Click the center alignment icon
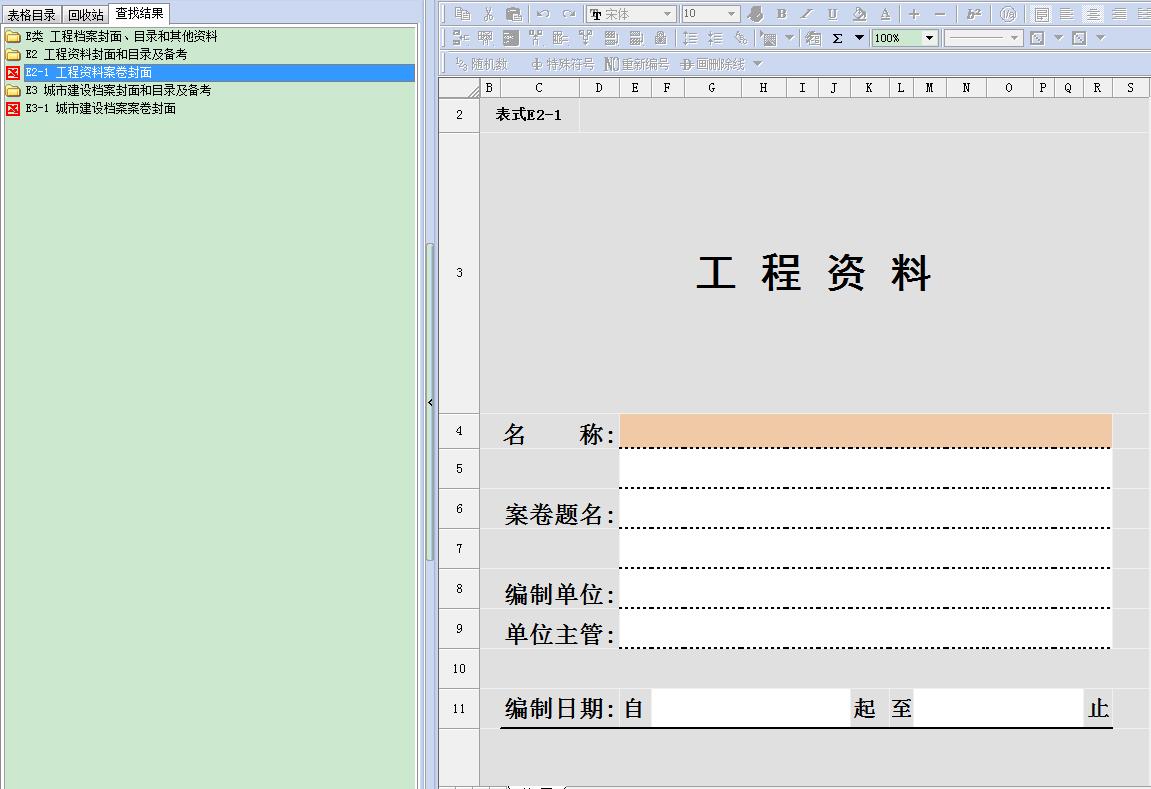This screenshot has height=789, width=1151. 1093,14
